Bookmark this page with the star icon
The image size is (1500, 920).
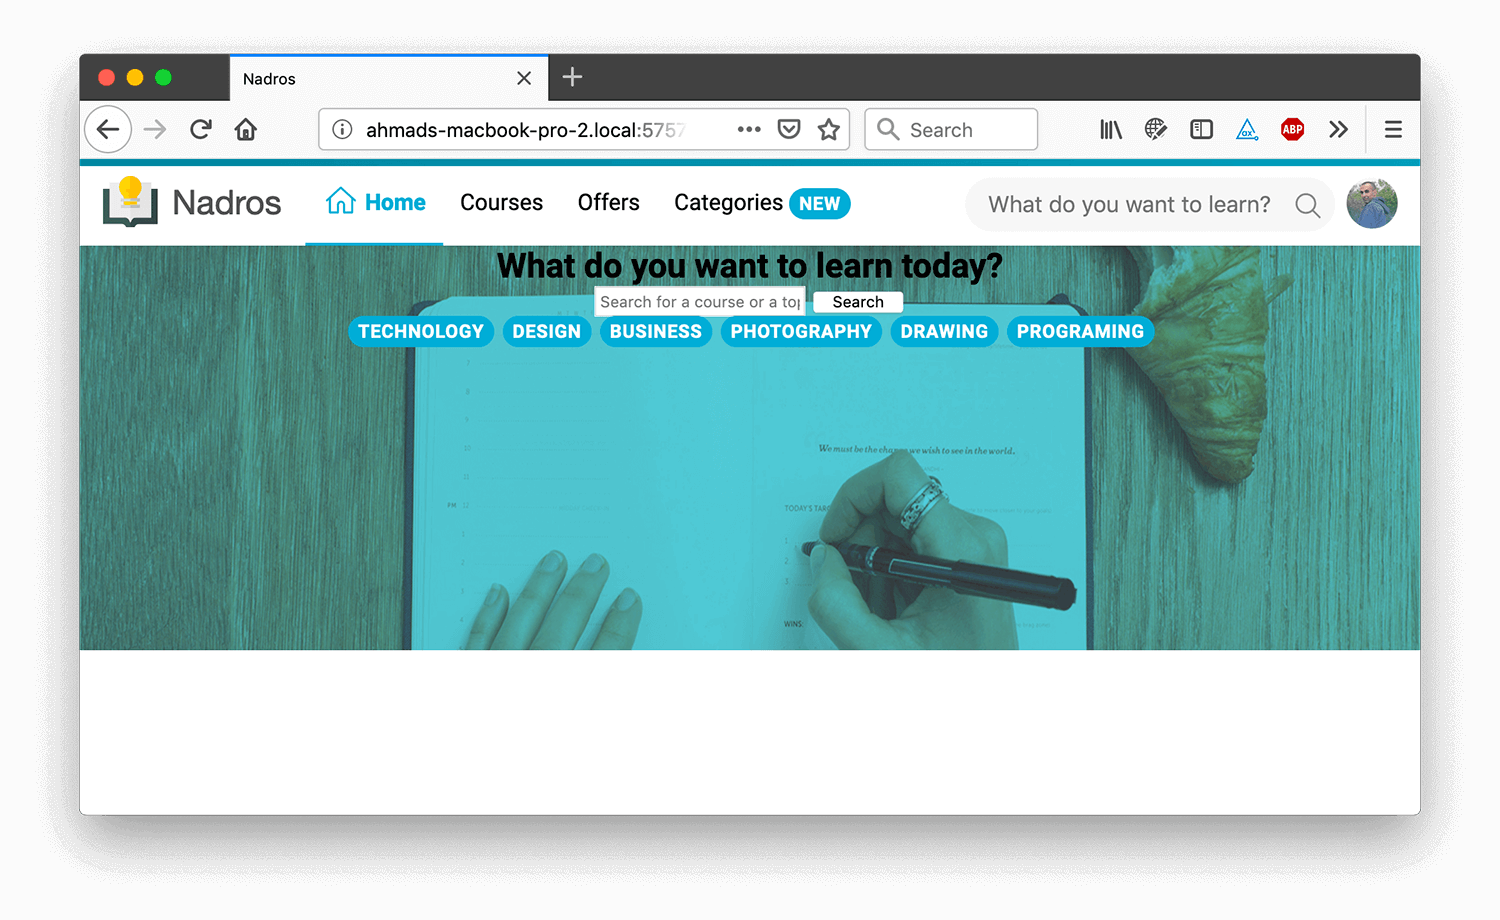[x=828, y=129]
